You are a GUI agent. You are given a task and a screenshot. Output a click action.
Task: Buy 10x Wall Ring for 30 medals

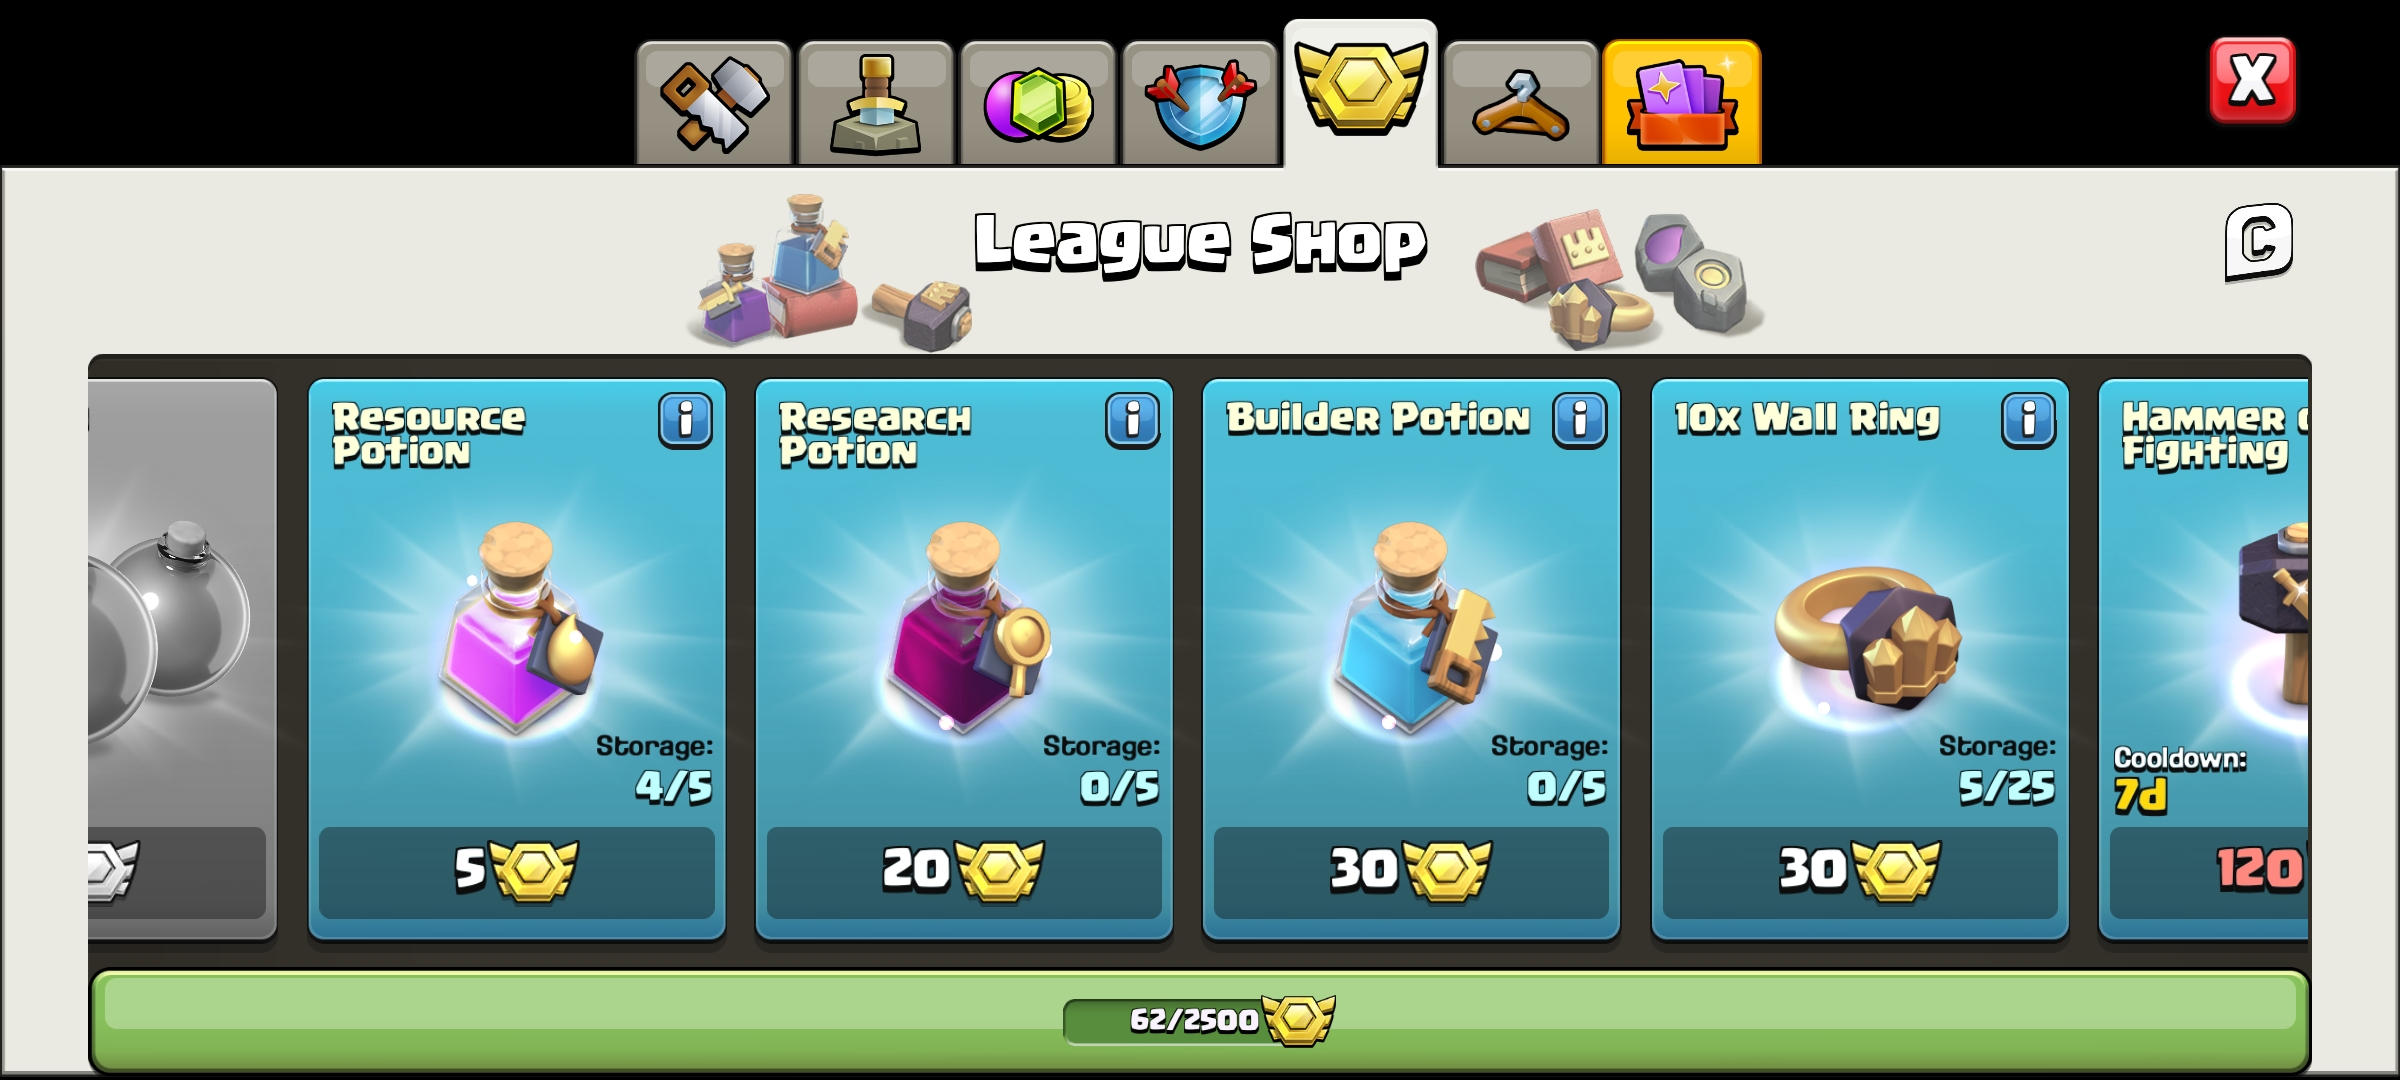pyautogui.click(x=1860, y=872)
